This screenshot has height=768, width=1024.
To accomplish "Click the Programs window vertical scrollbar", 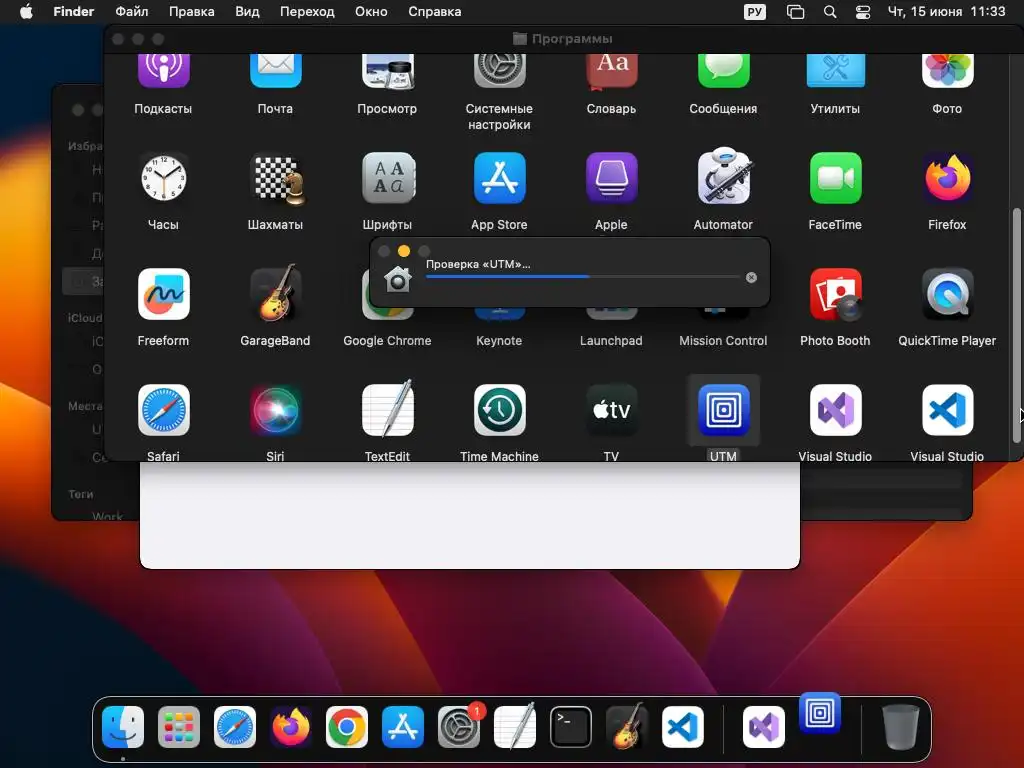I will (x=1016, y=325).
